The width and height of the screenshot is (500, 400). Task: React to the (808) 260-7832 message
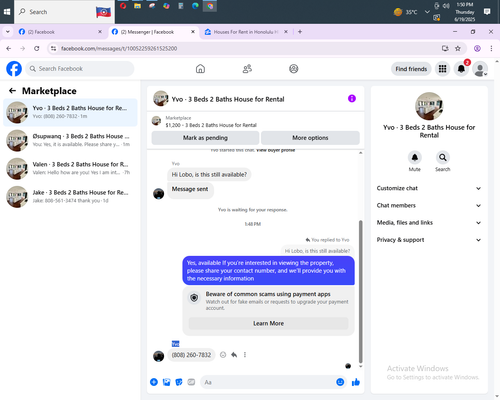pyautogui.click(x=223, y=355)
